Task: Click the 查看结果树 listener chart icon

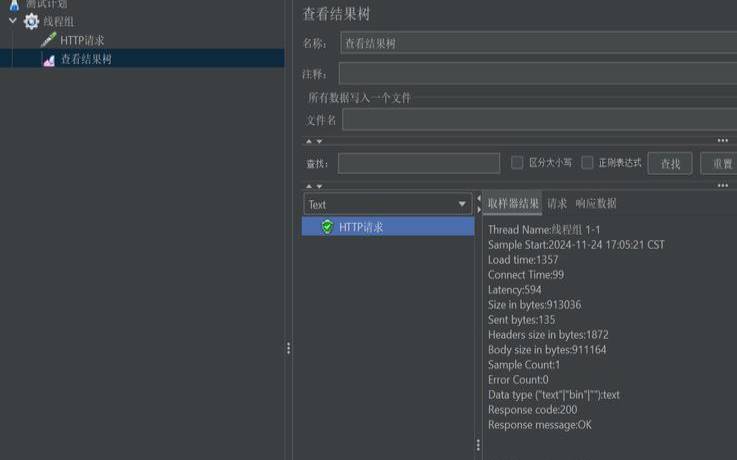Action: tap(49, 60)
